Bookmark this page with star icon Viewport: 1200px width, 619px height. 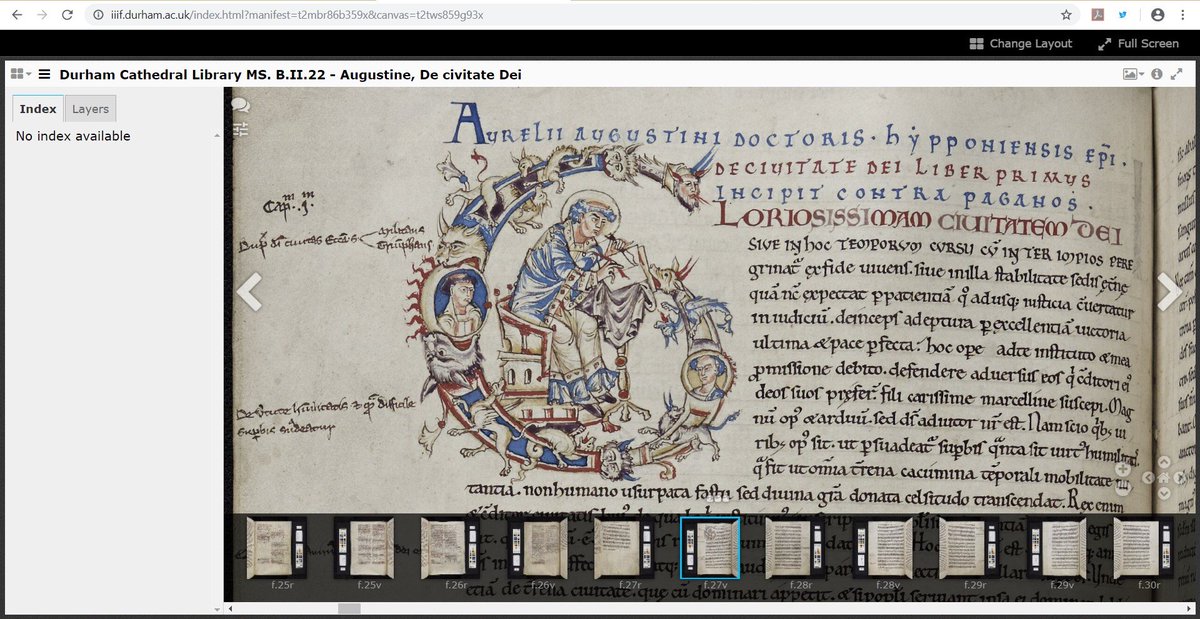(x=1066, y=15)
